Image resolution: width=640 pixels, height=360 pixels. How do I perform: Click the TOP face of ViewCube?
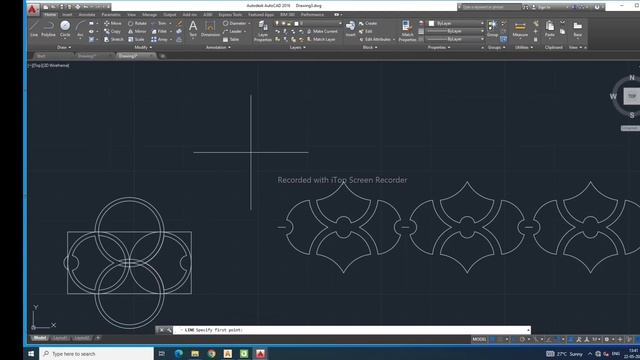632,96
